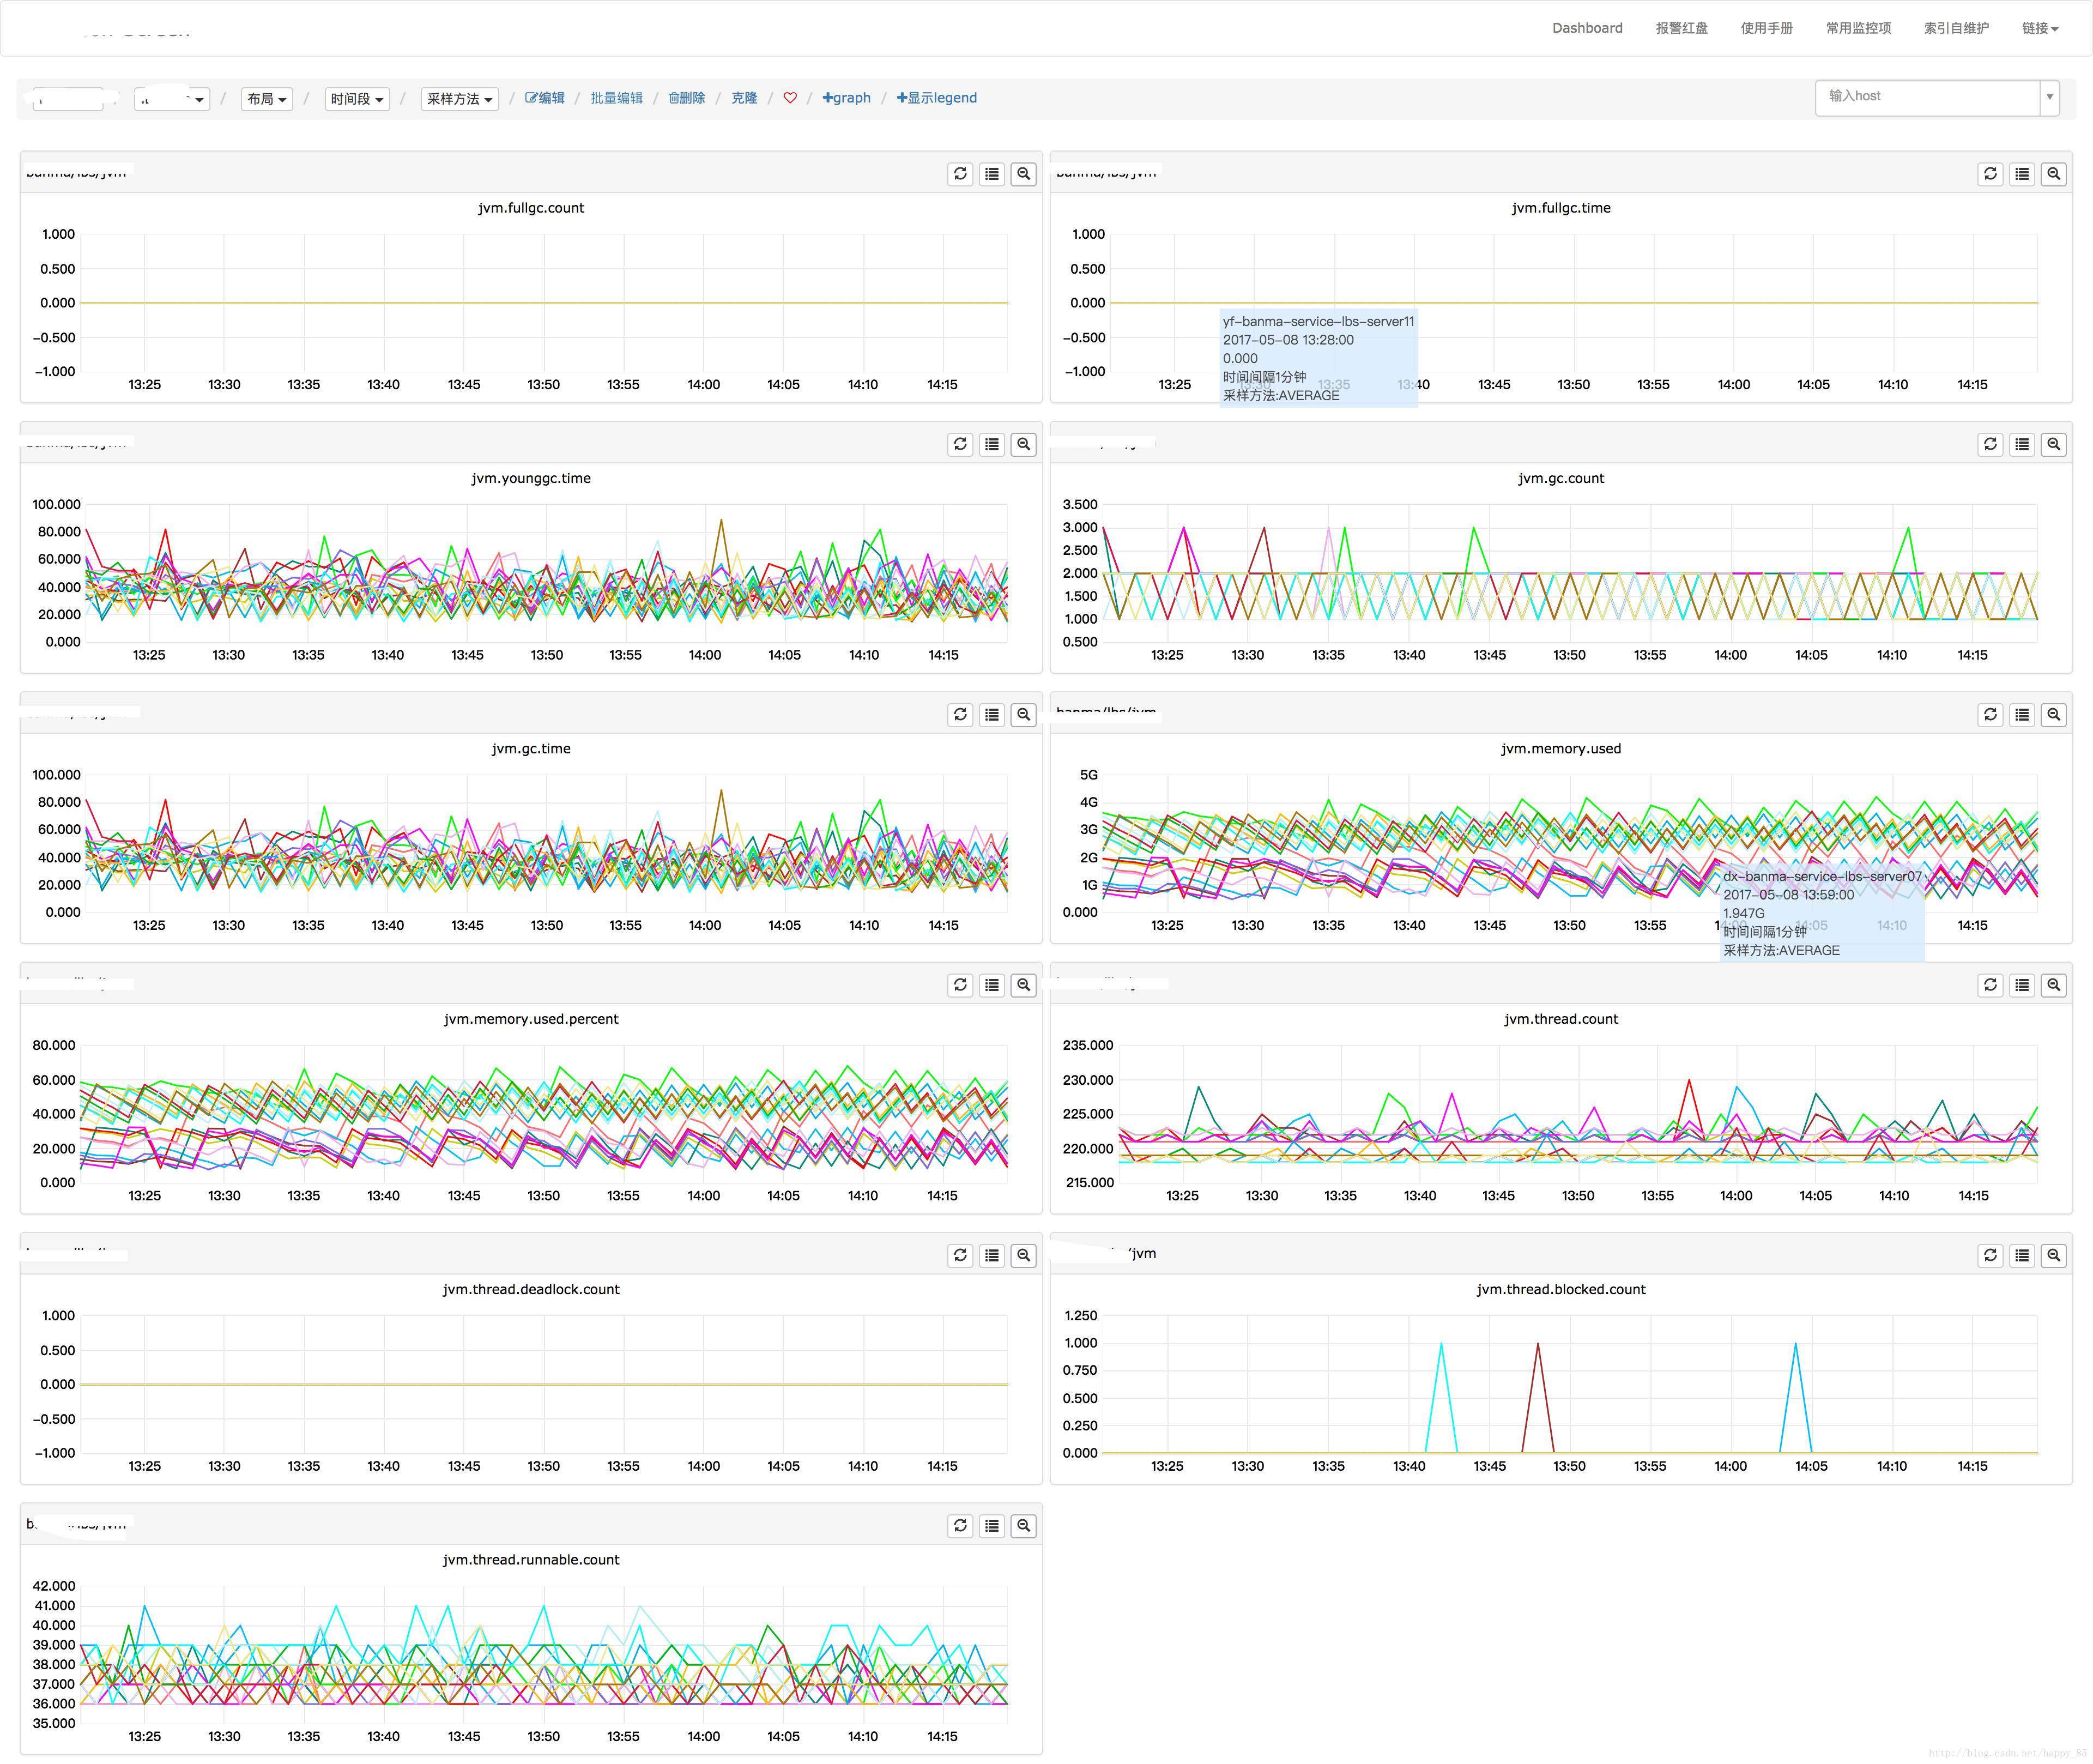The width and height of the screenshot is (2093, 1764).
Task: Open list icon on jvm.thread.runnable.count panel
Action: (x=992, y=1526)
